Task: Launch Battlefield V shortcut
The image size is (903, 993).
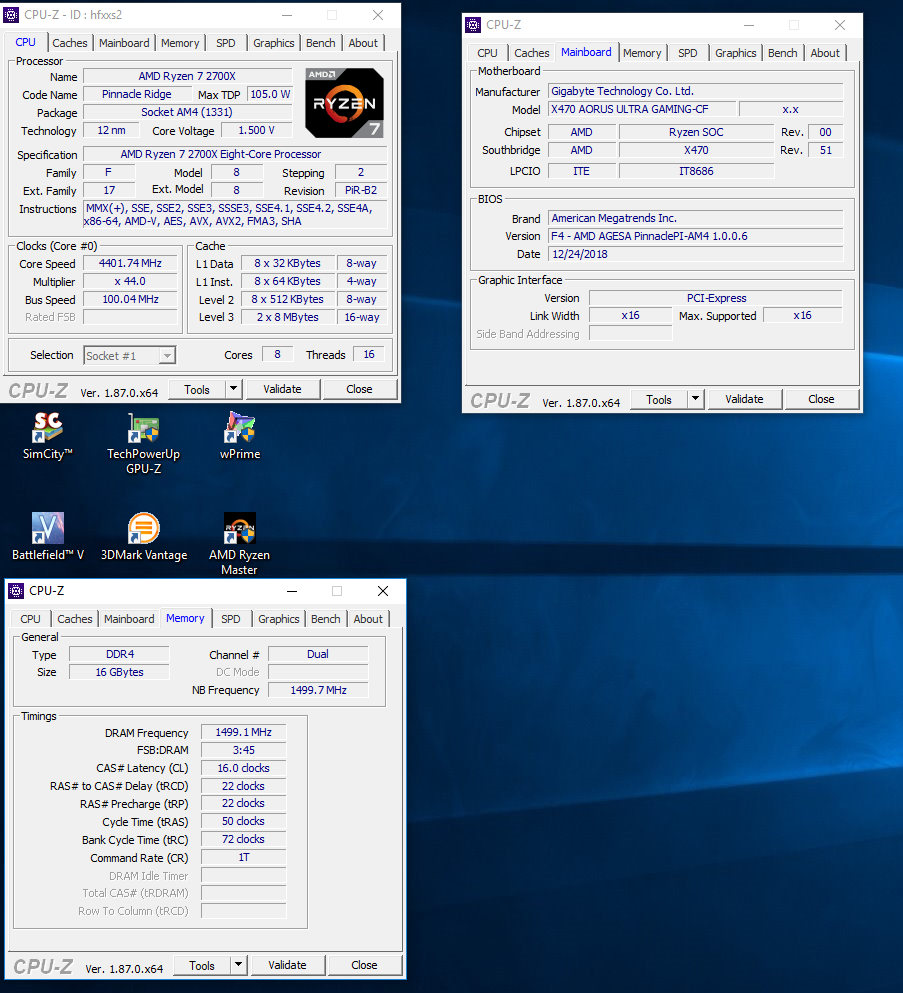Action: tap(47, 536)
